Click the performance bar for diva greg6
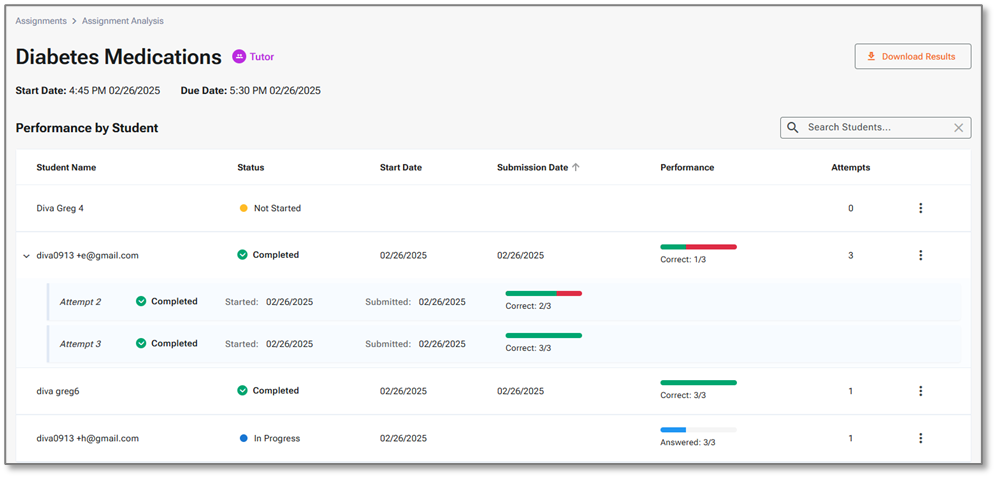Screen dimensions: 996x478 pos(698,382)
